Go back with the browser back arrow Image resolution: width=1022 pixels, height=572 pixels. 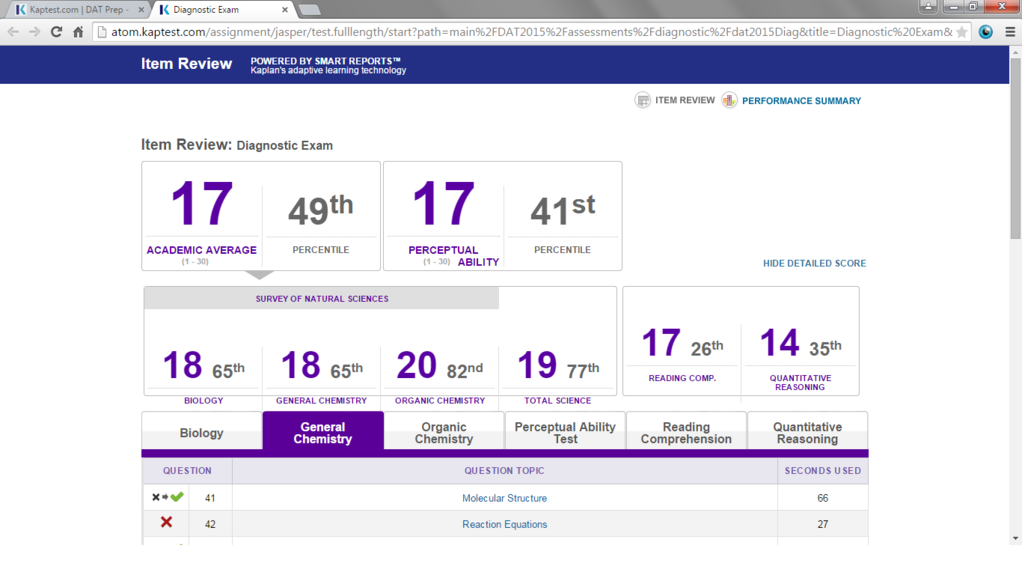13,32
